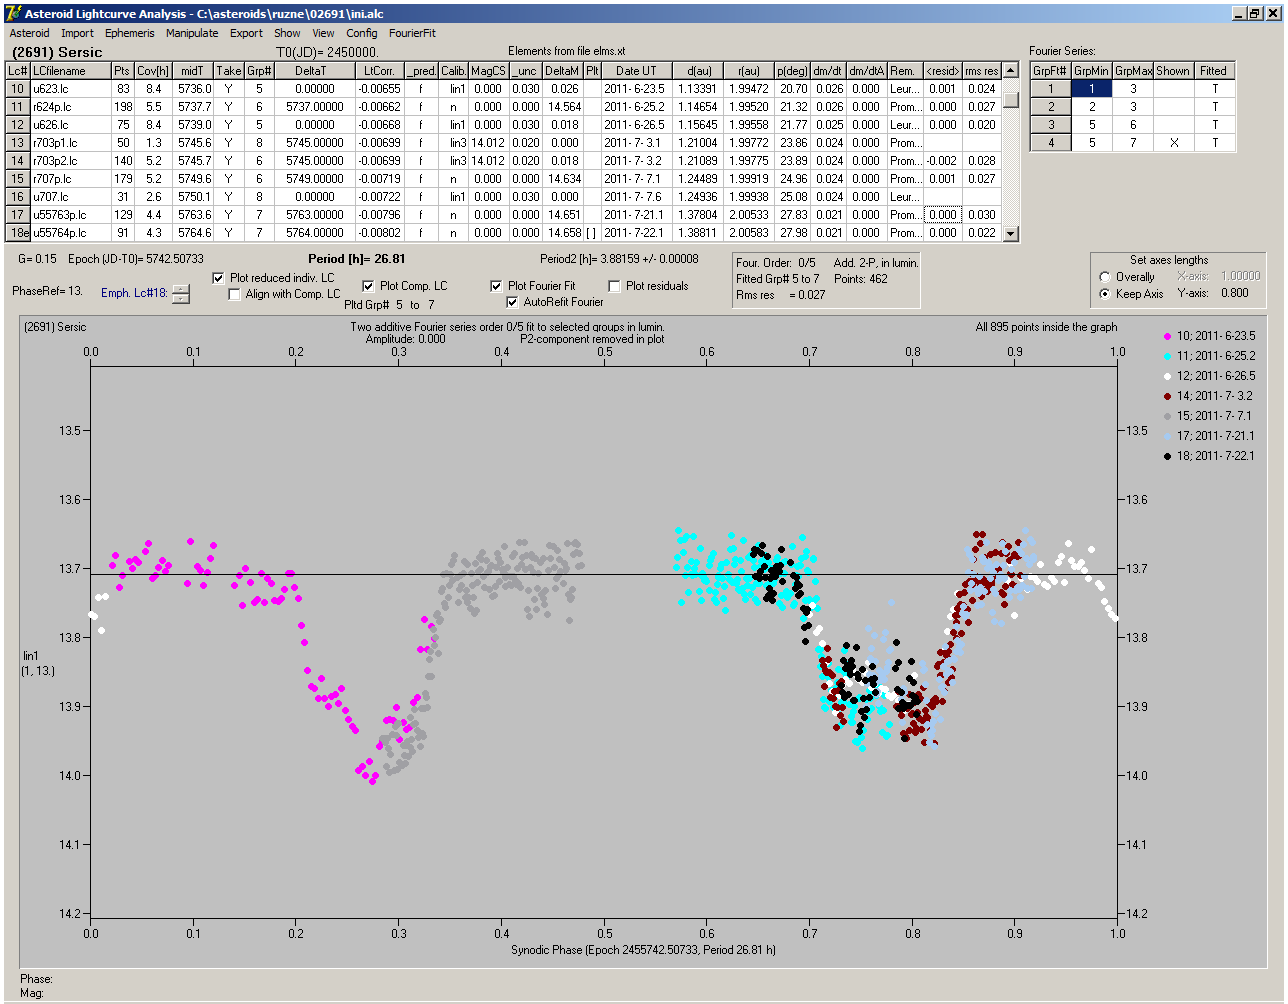Select file u707.lc in the table
This screenshot has width=1288, height=1004.
pyautogui.click(x=70, y=197)
